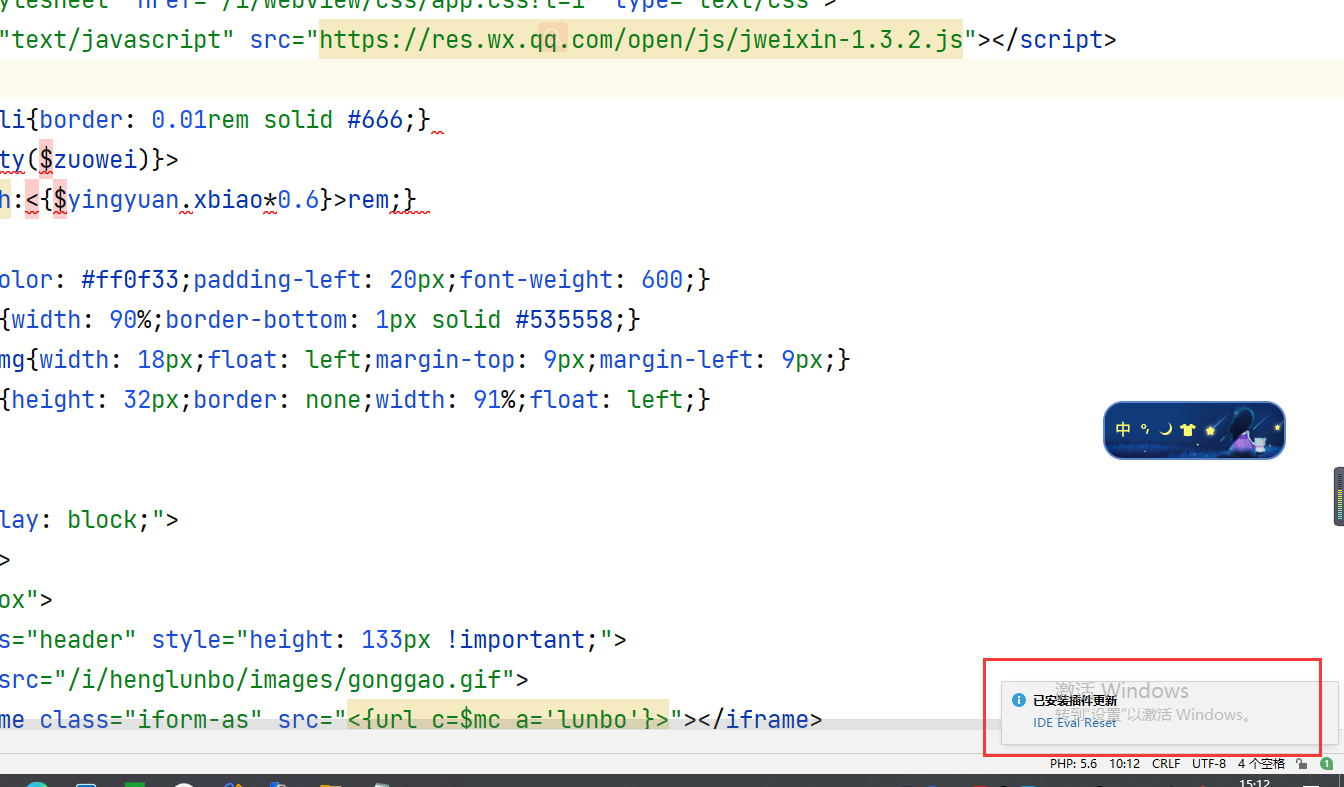Open CRLF line separator selector
The width and height of the screenshot is (1344, 787).
pos(1166,763)
